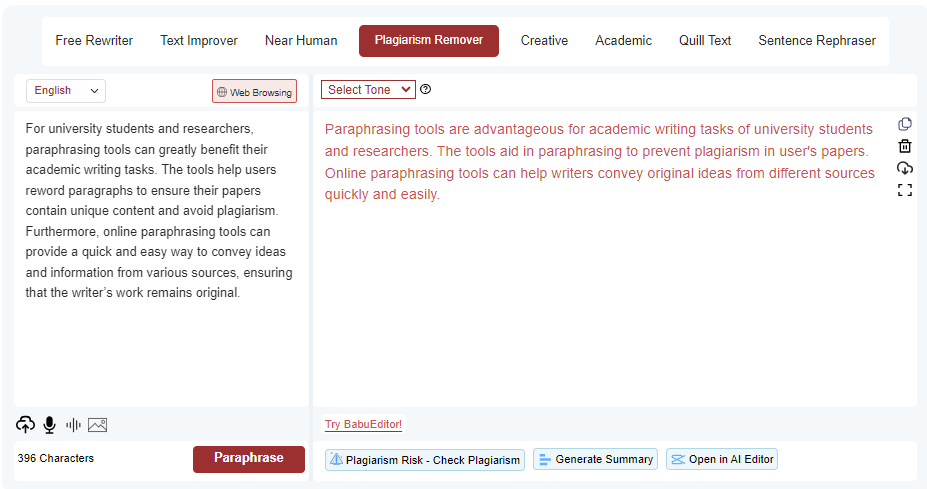Upload an image using the picture icon
This screenshot has width=927, height=489.
pyautogui.click(x=98, y=425)
